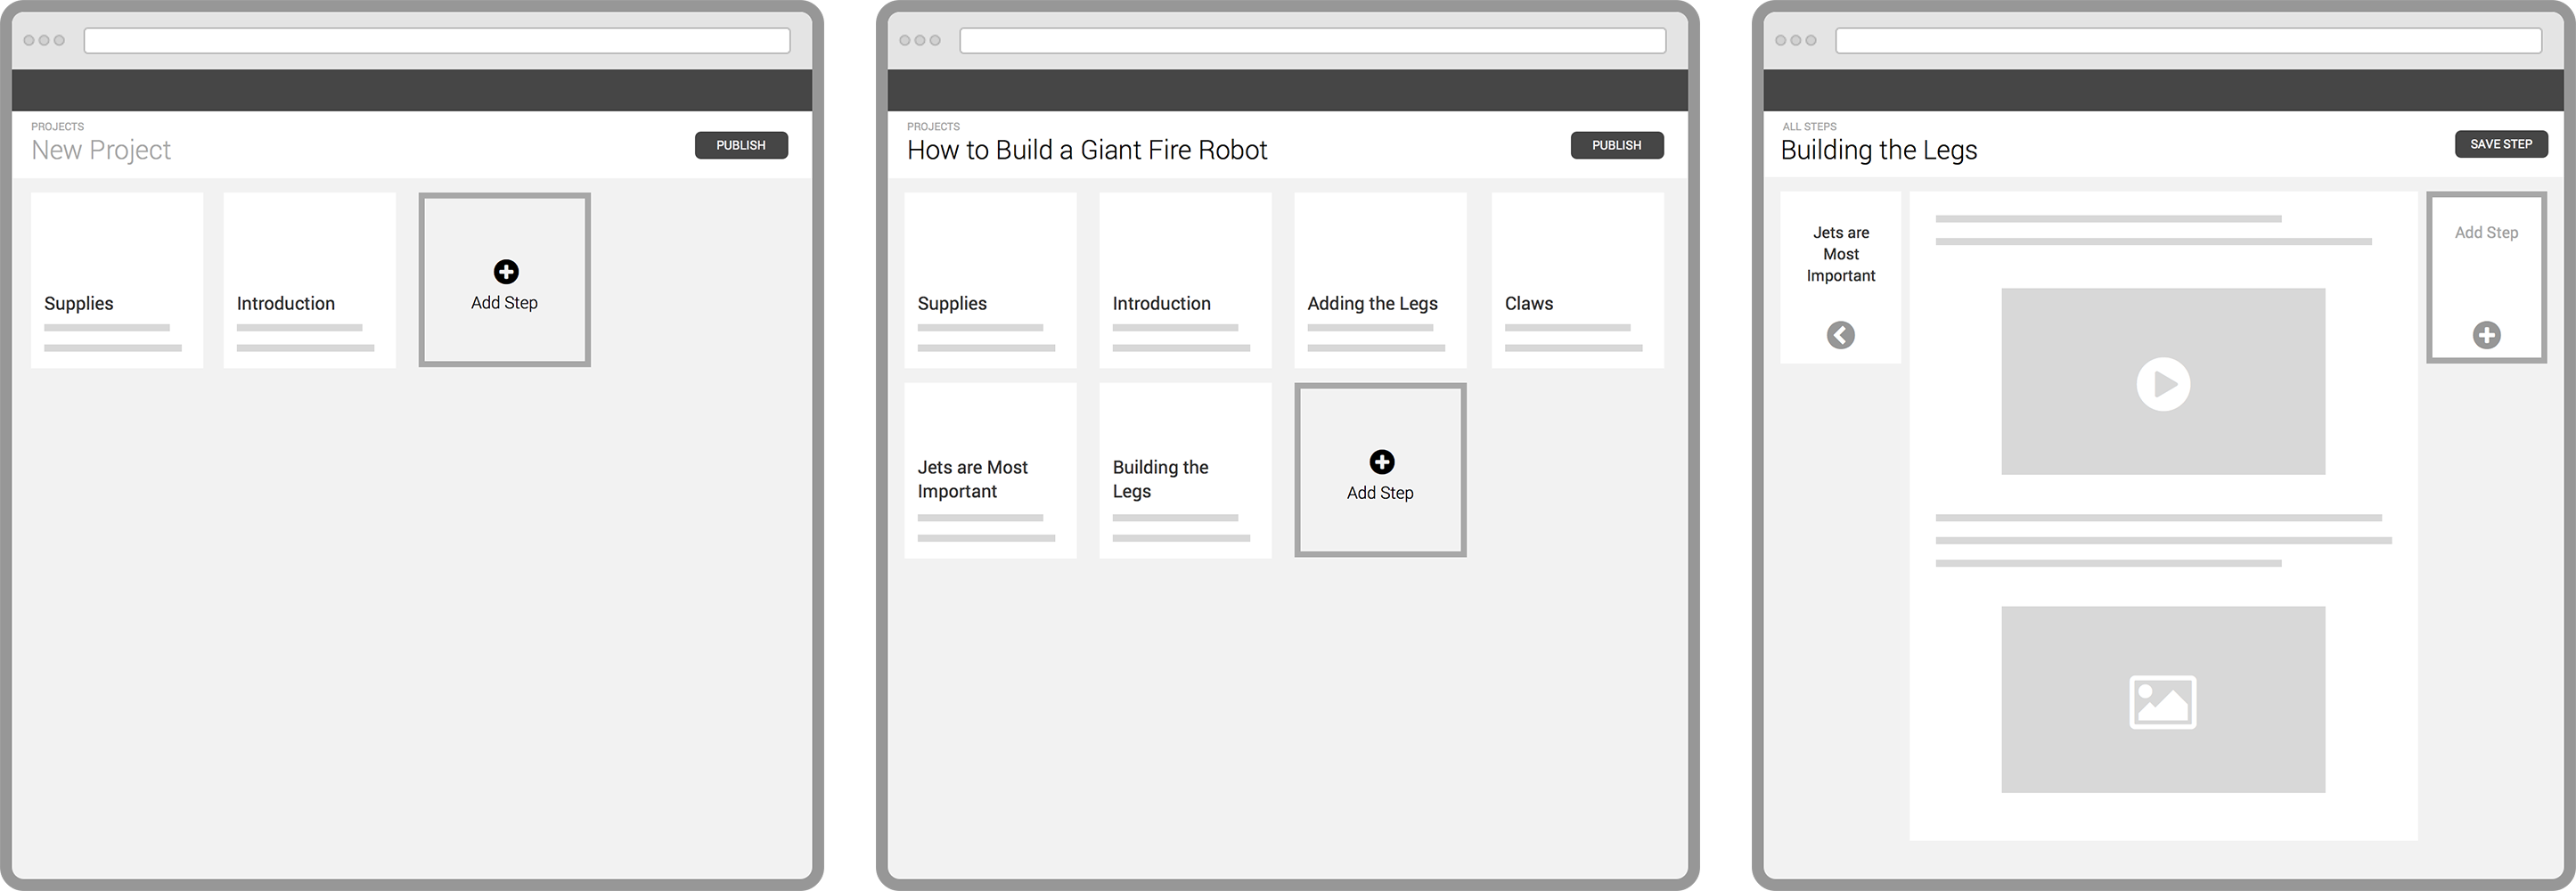Open Introduction card in New Project window
2576x891 pixels.
pos(310,280)
